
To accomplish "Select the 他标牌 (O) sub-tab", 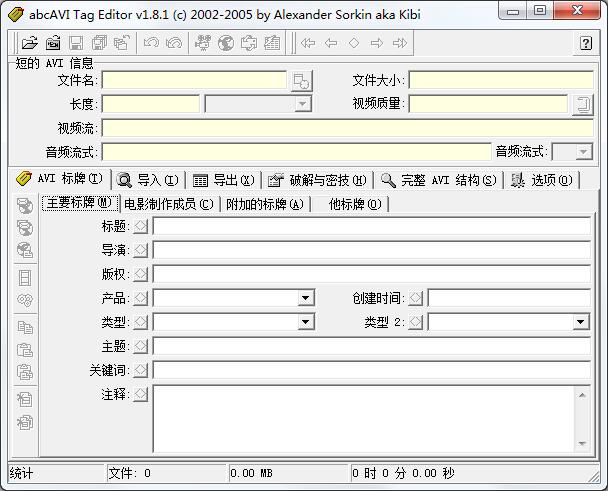I will click(x=350, y=204).
